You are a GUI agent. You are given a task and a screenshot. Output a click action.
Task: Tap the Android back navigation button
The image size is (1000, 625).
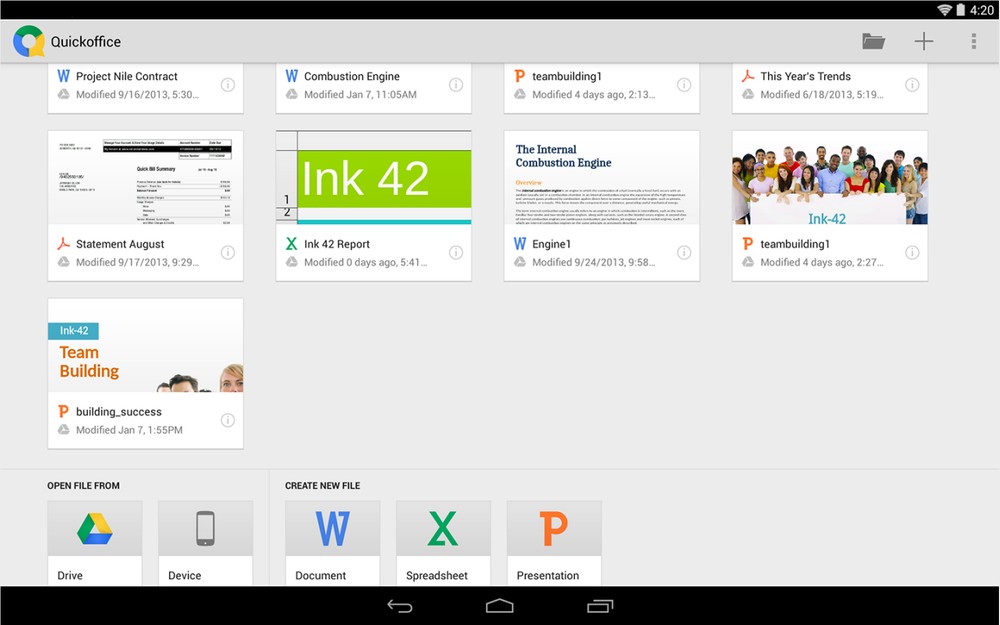point(400,606)
